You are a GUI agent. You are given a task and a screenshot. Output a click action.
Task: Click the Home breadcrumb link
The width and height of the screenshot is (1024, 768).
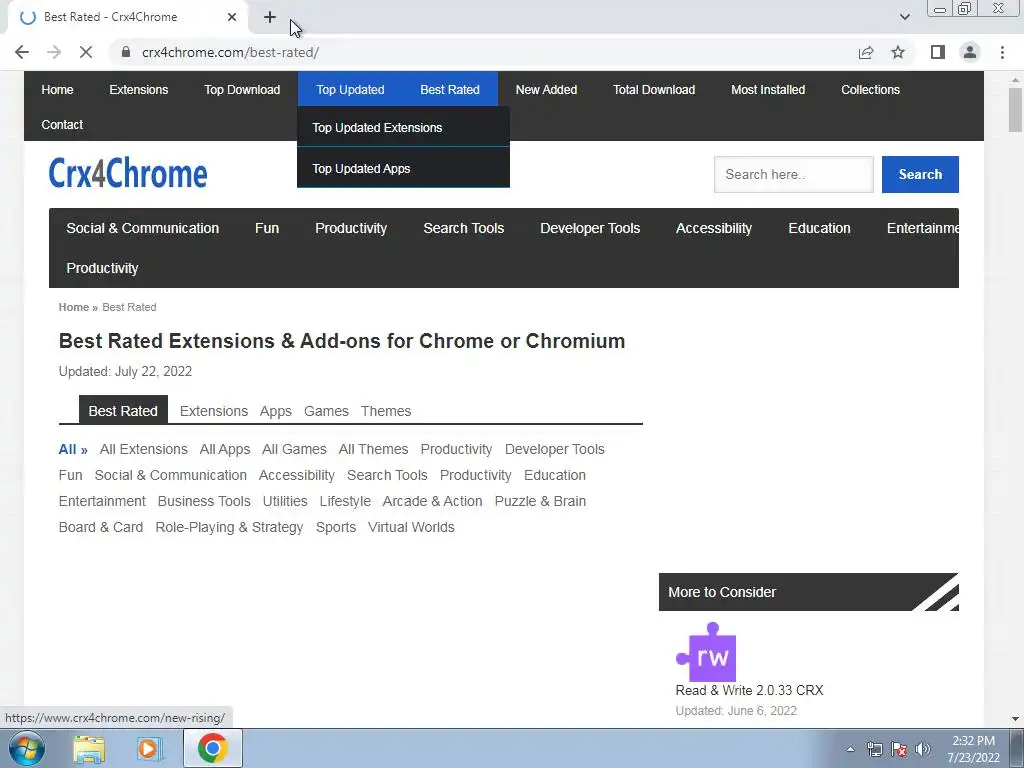74,307
